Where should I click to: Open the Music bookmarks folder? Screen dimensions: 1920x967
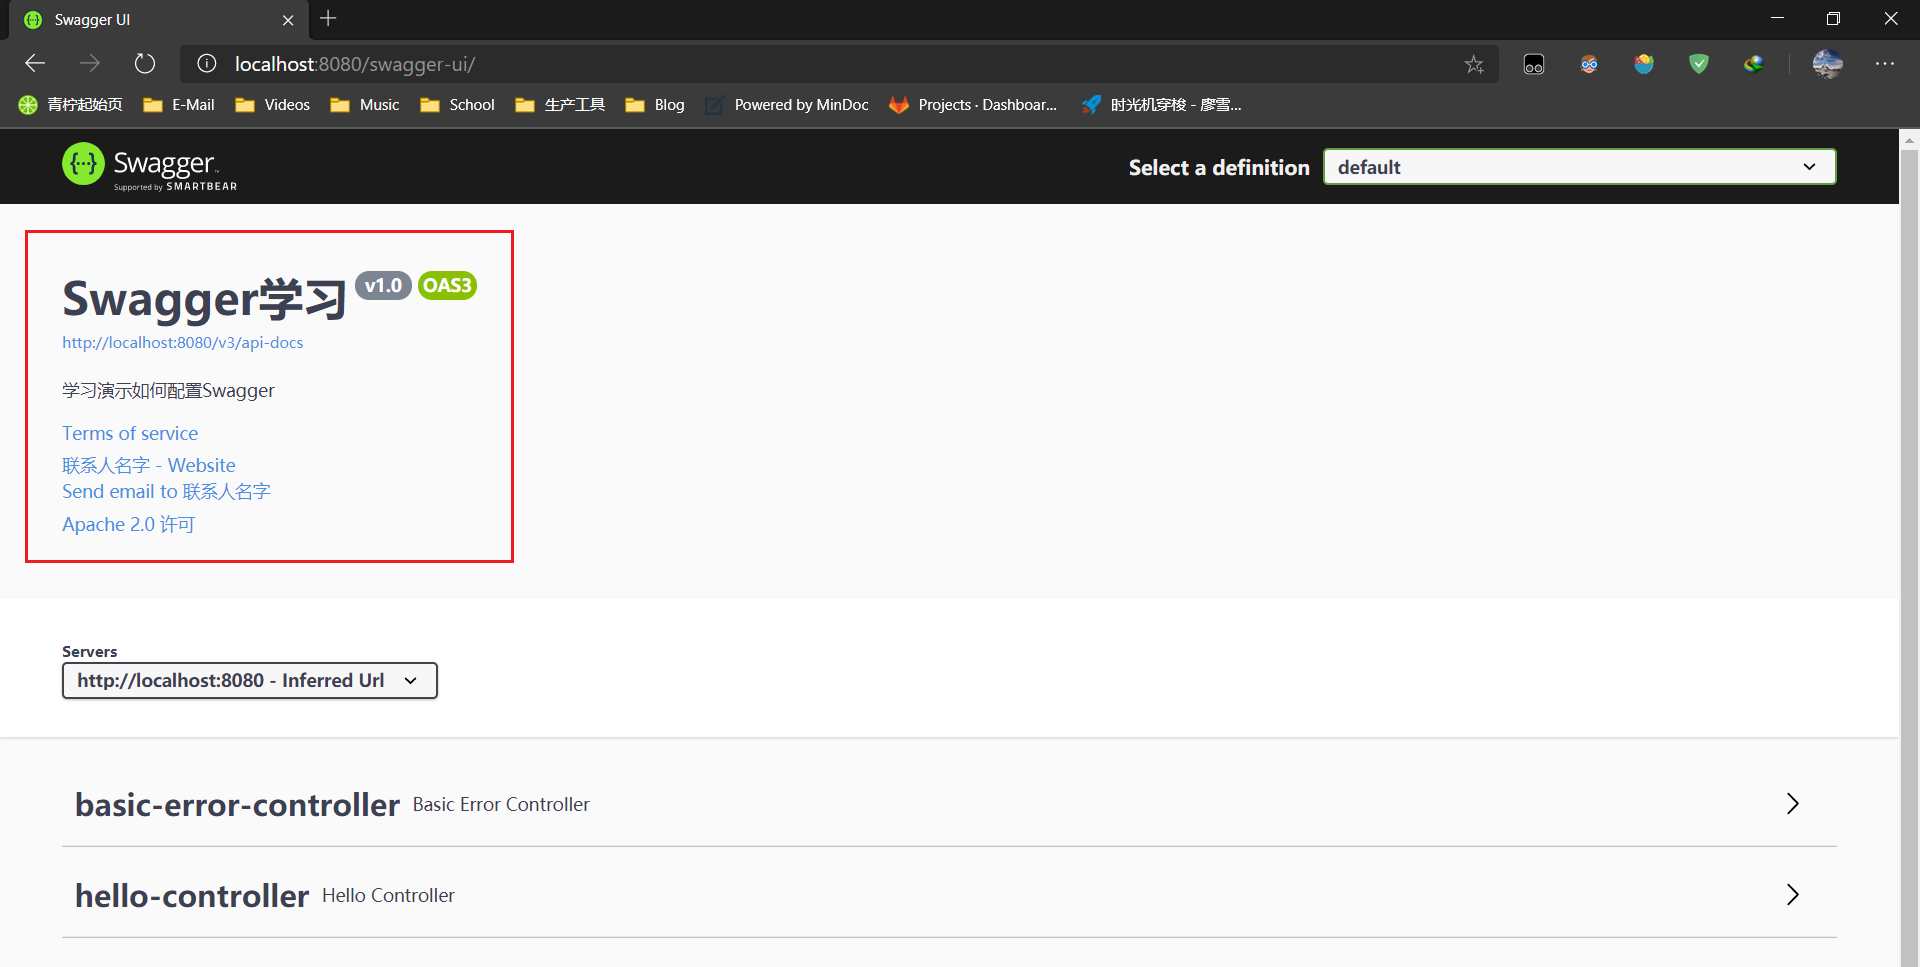click(364, 105)
